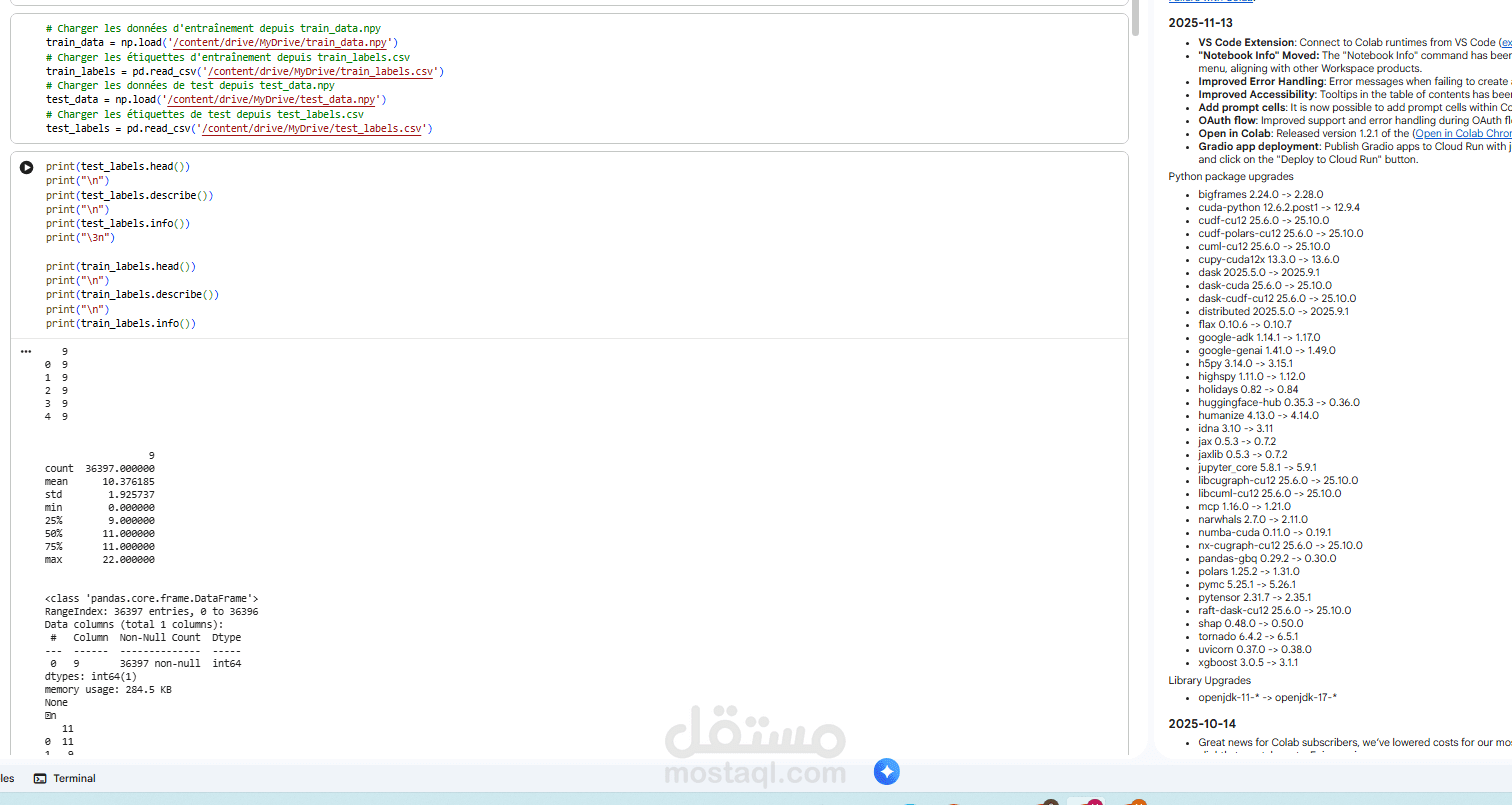The width and height of the screenshot is (1512, 805).
Task: Click the Colab subscribers lowered costs note
Action: pyautogui.click(x=1355, y=742)
